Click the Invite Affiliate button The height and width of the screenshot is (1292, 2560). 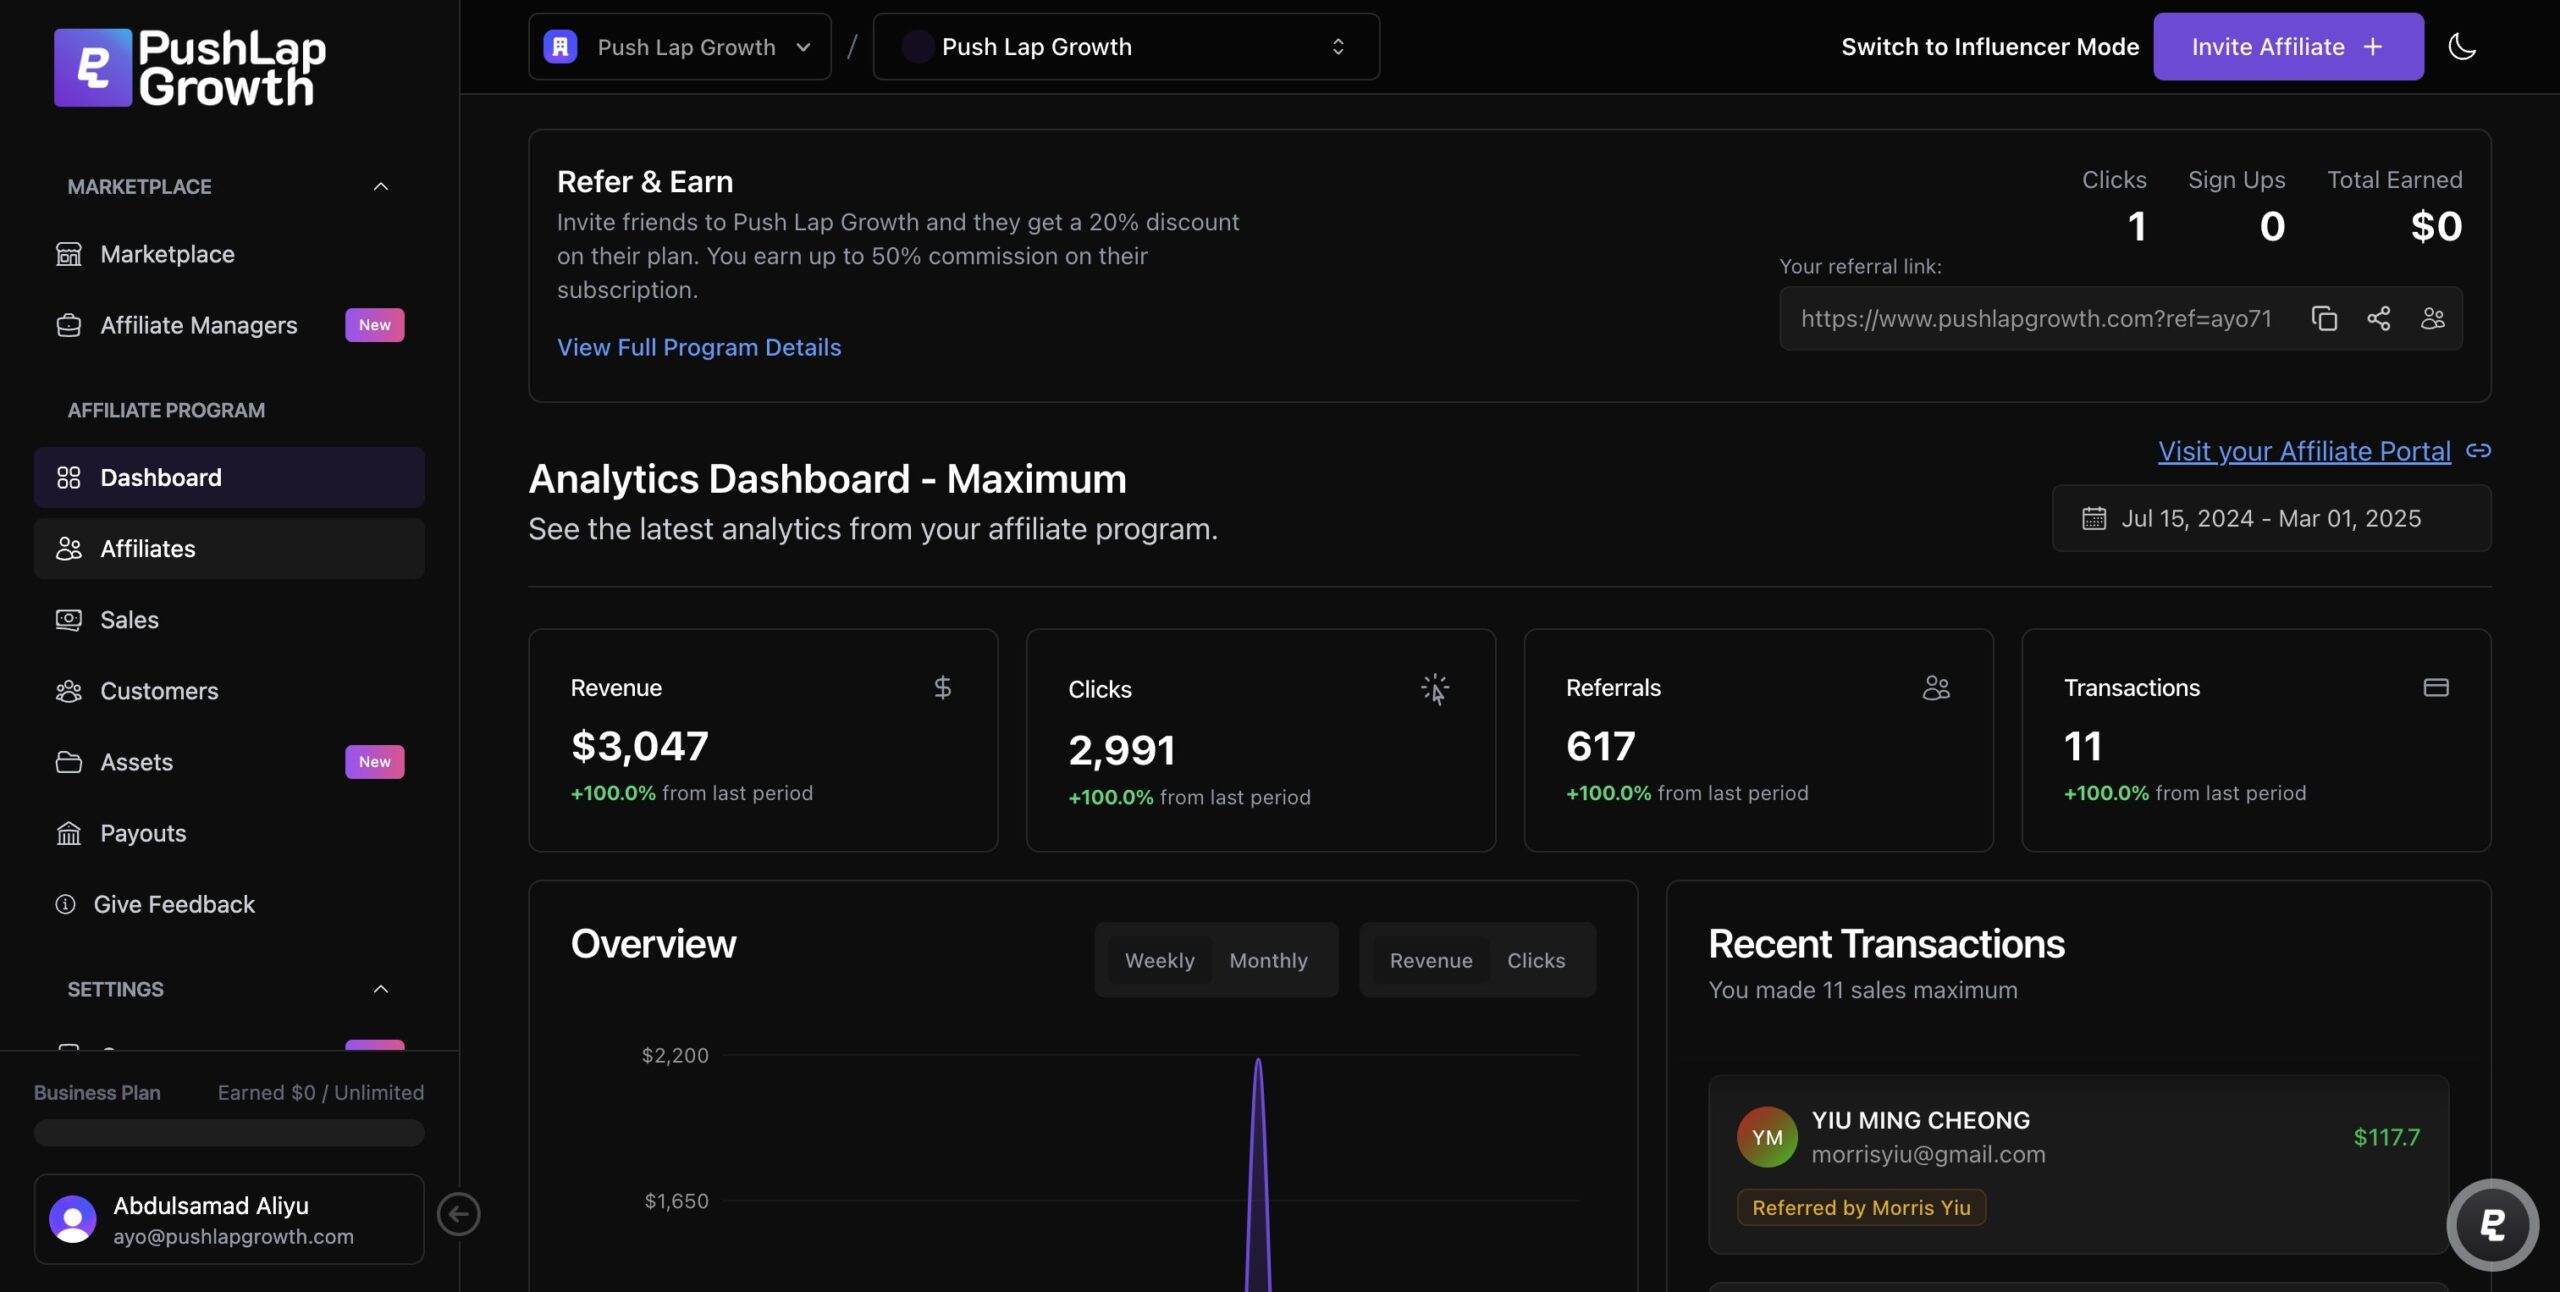(x=2287, y=46)
